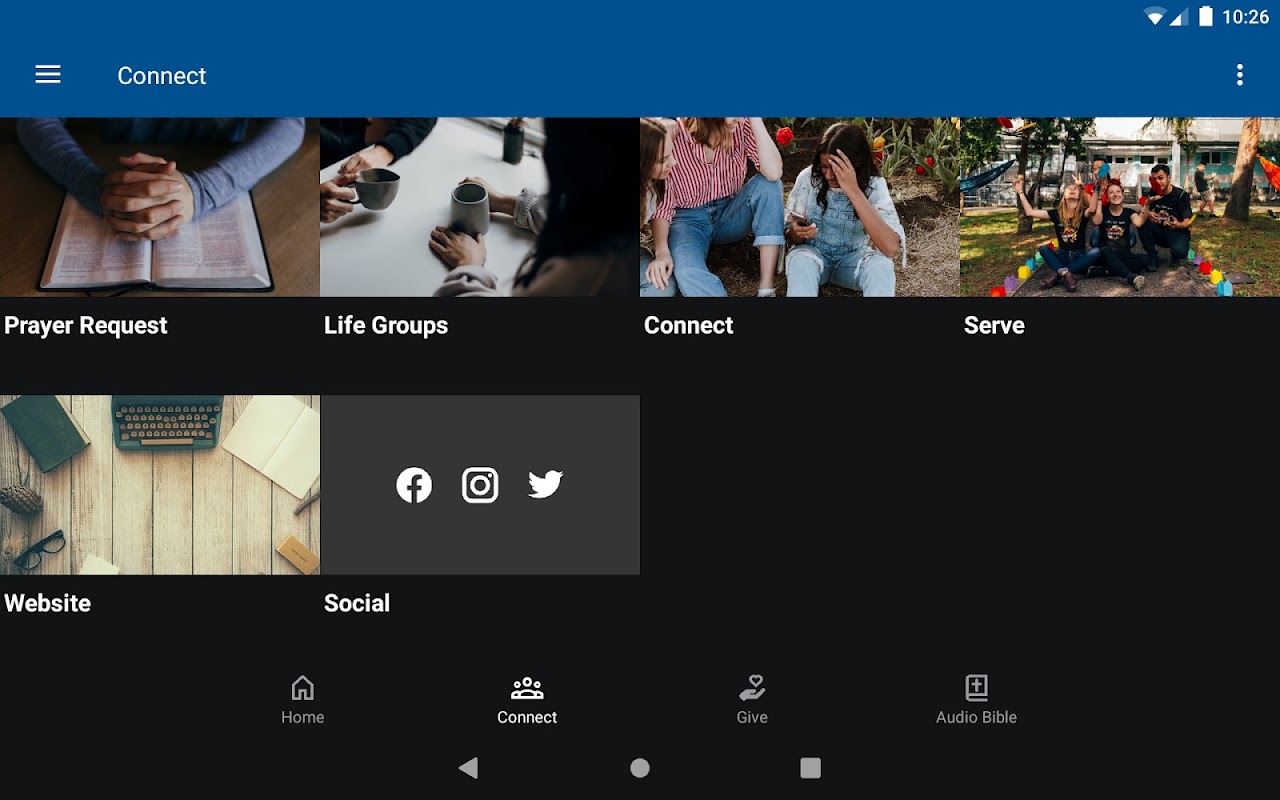Viewport: 1280px width, 800px height.
Task: Tap the Give heart-in-hand icon
Action: pyautogui.click(x=752, y=688)
